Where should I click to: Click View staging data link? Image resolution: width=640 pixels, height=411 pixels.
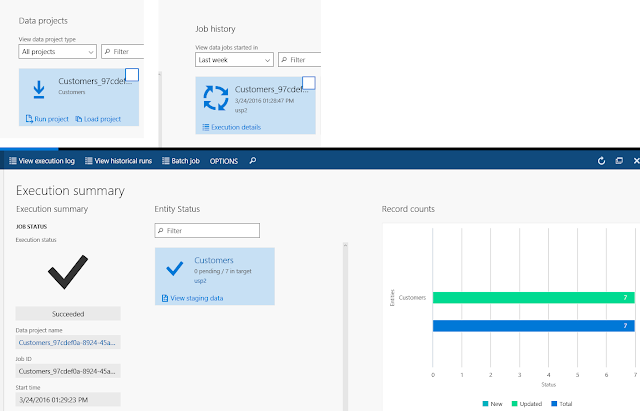pos(192,298)
